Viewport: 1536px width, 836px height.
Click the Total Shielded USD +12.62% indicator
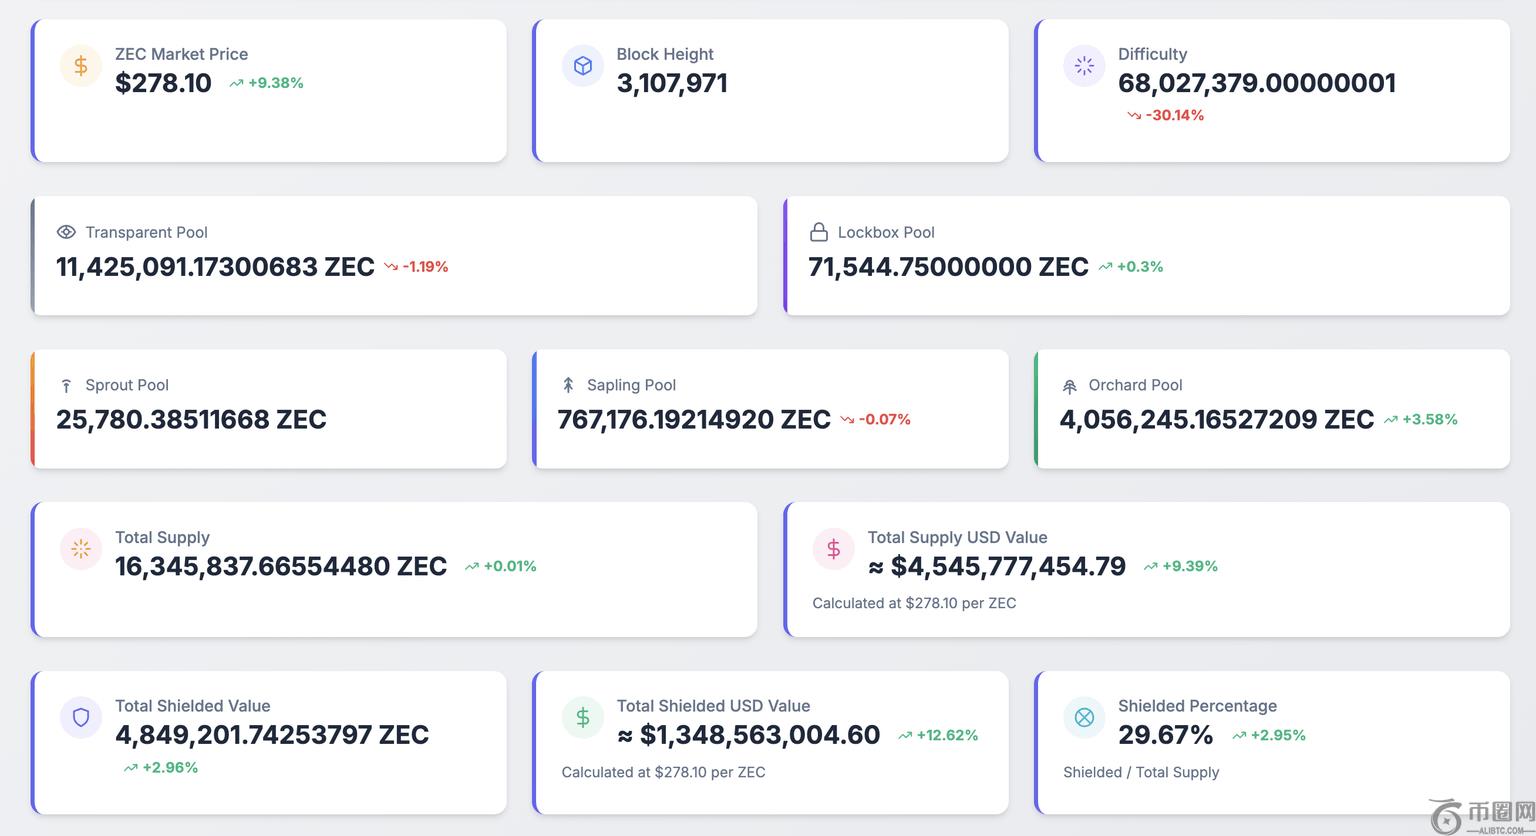coord(938,735)
